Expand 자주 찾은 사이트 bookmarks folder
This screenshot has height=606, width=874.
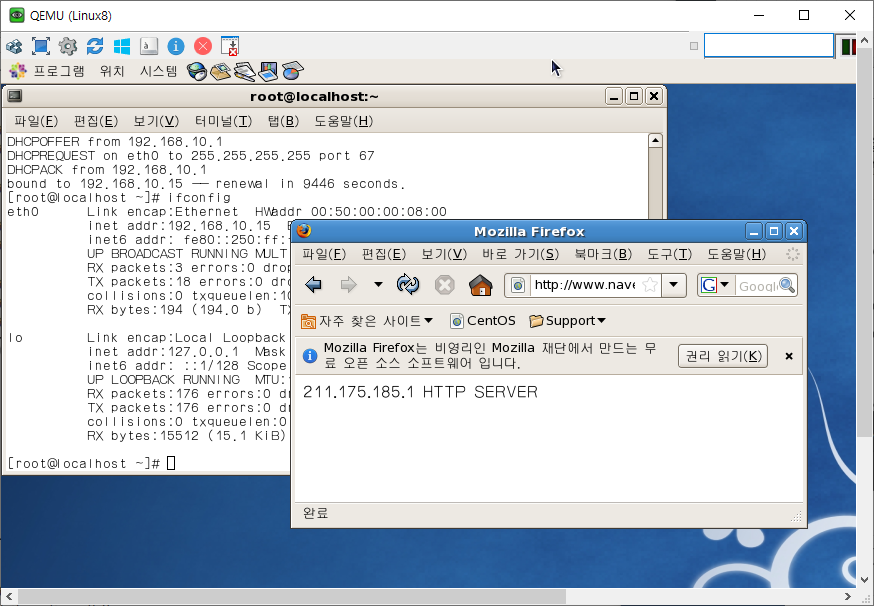(x=366, y=321)
